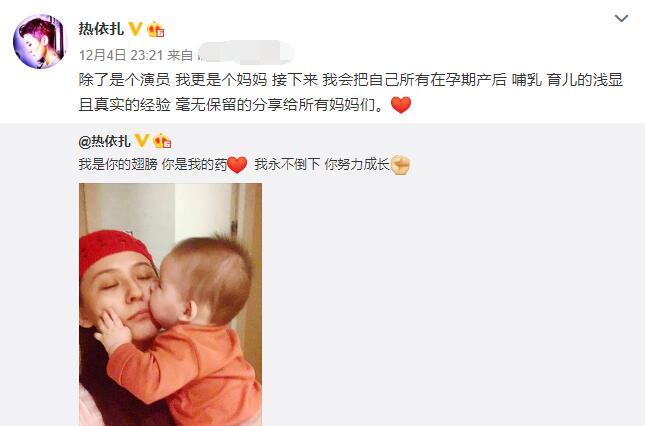Expand the post options chevron menu
The image size is (645, 426).
coord(621,19)
